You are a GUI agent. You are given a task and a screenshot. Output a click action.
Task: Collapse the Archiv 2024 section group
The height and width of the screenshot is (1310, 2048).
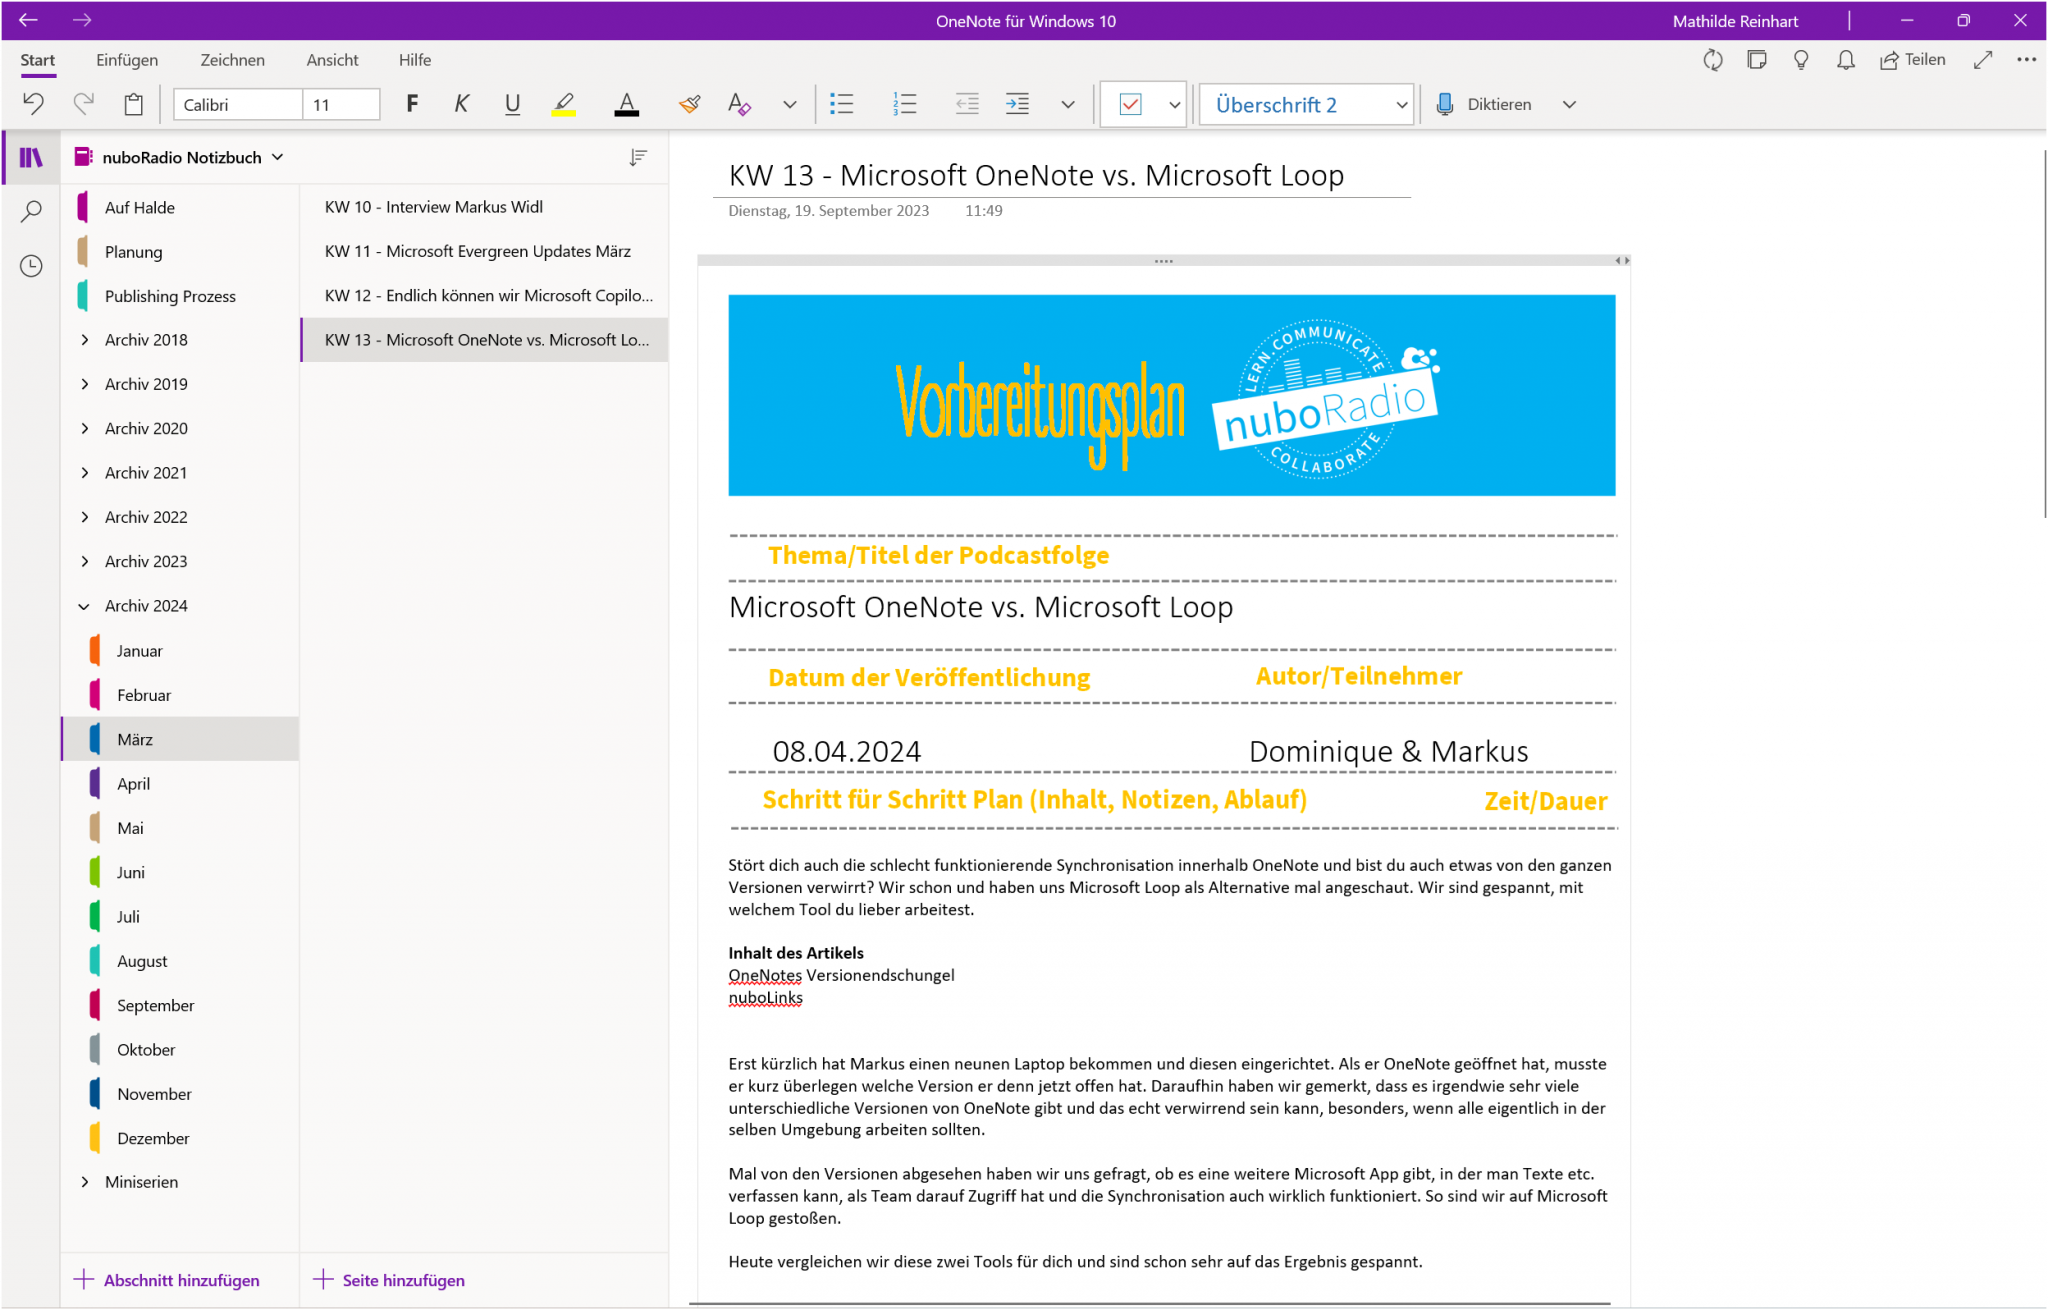[x=84, y=605]
